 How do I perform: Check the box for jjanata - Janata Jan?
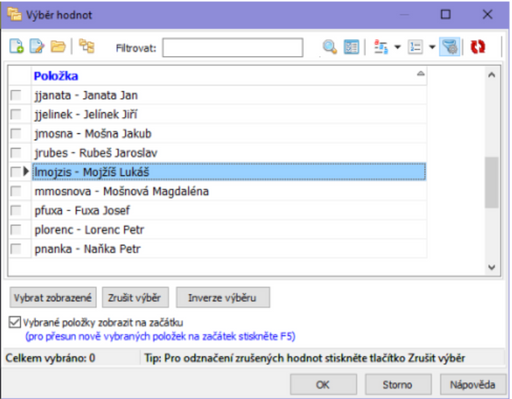point(16,95)
